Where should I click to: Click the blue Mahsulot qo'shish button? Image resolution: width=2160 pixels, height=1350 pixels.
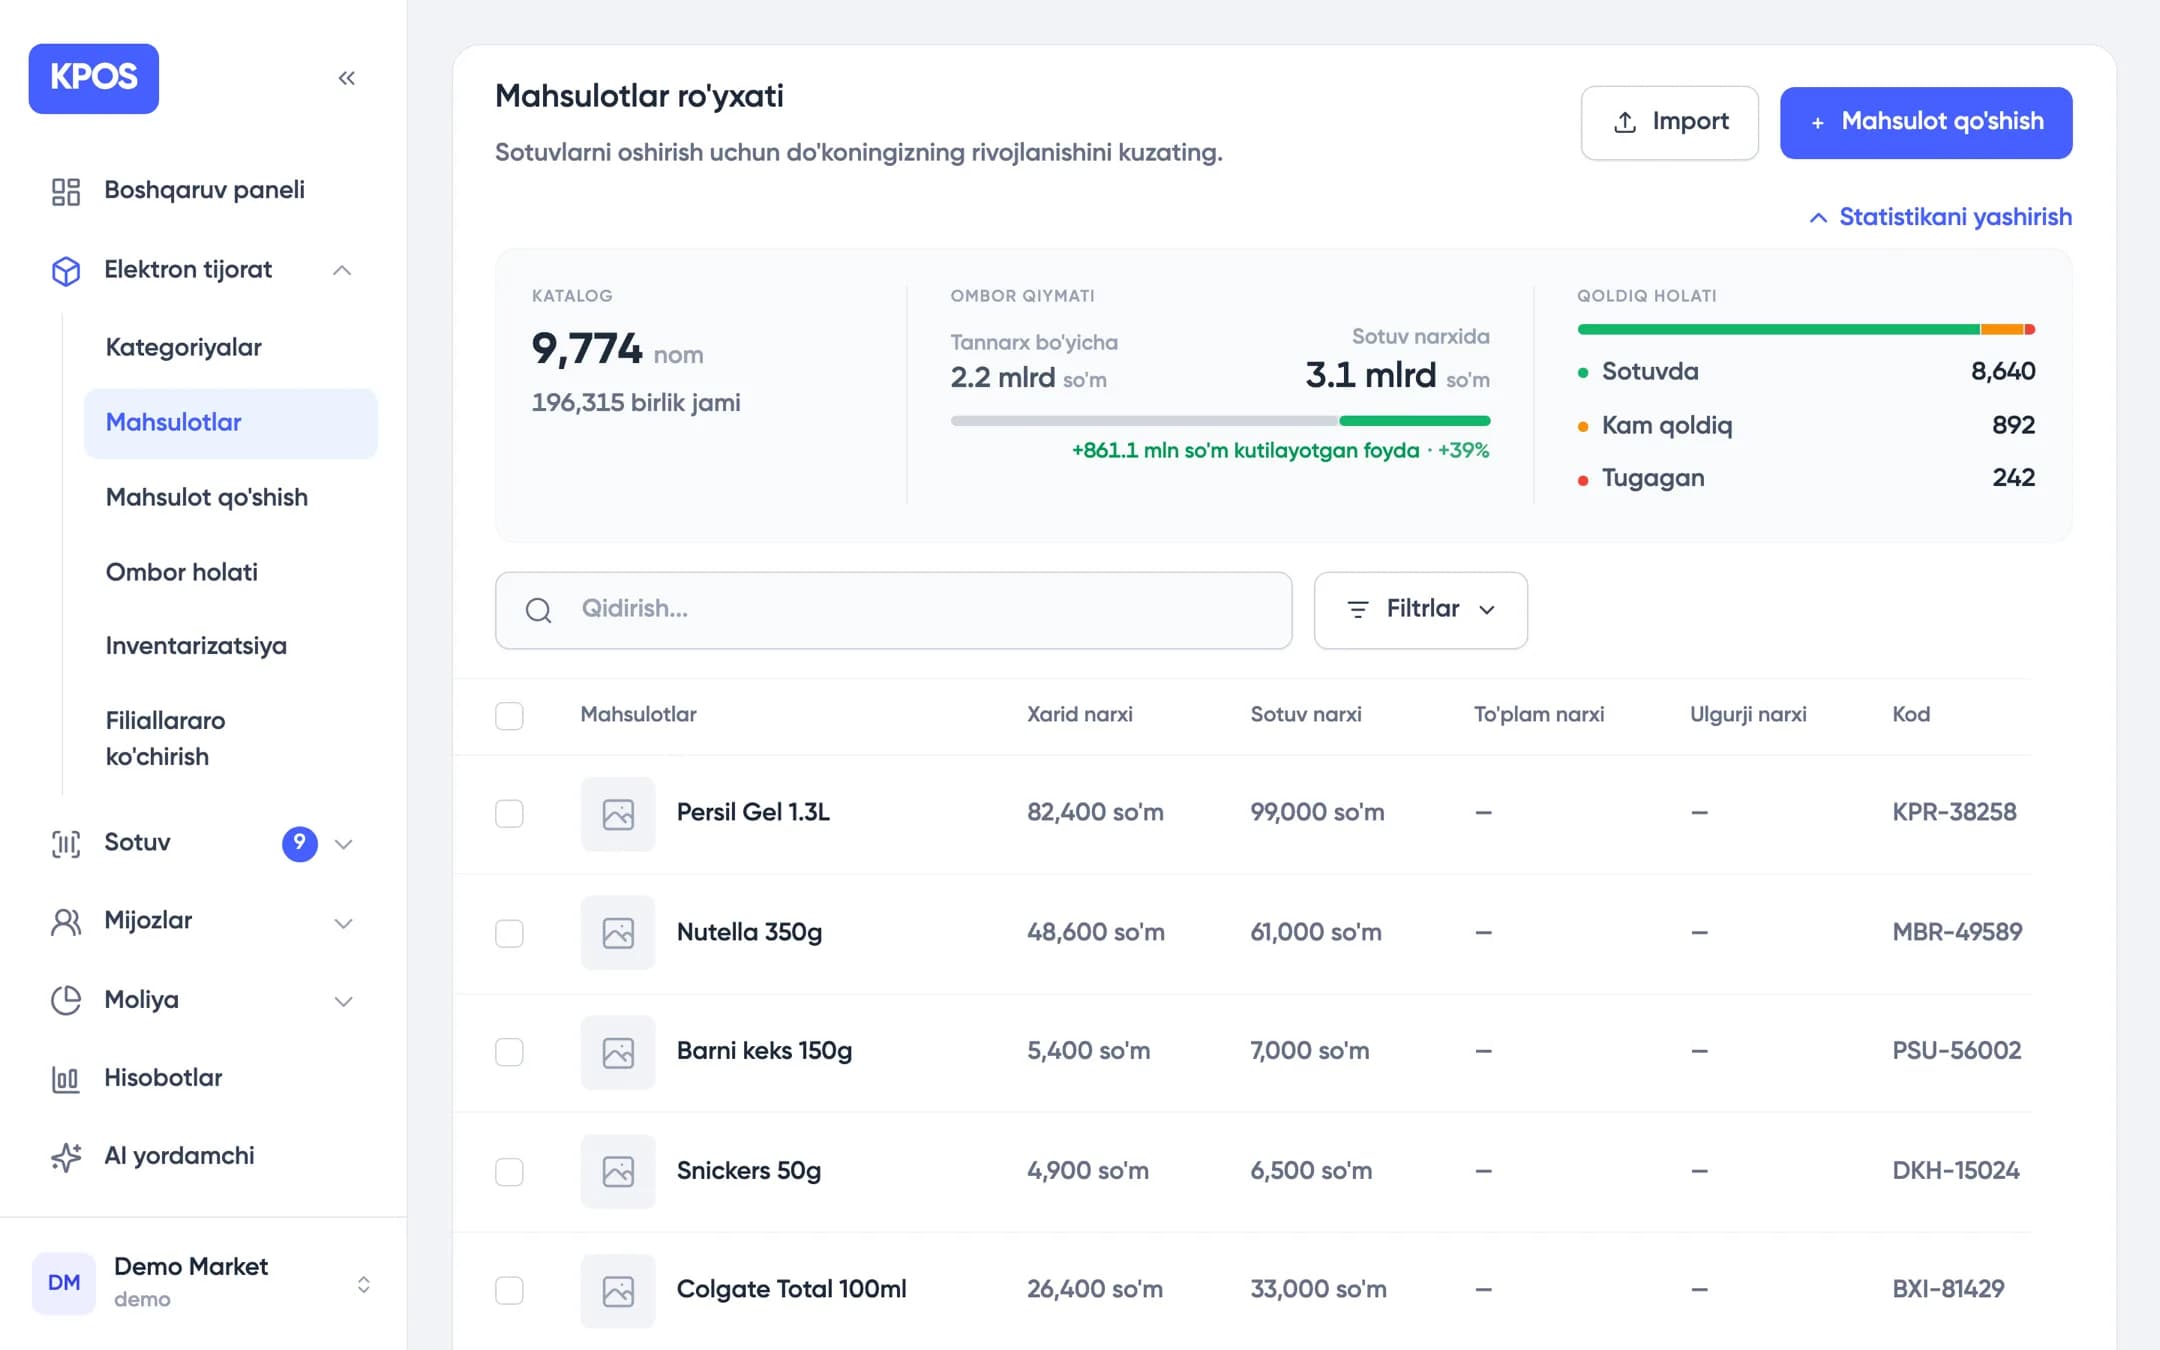coord(1926,122)
